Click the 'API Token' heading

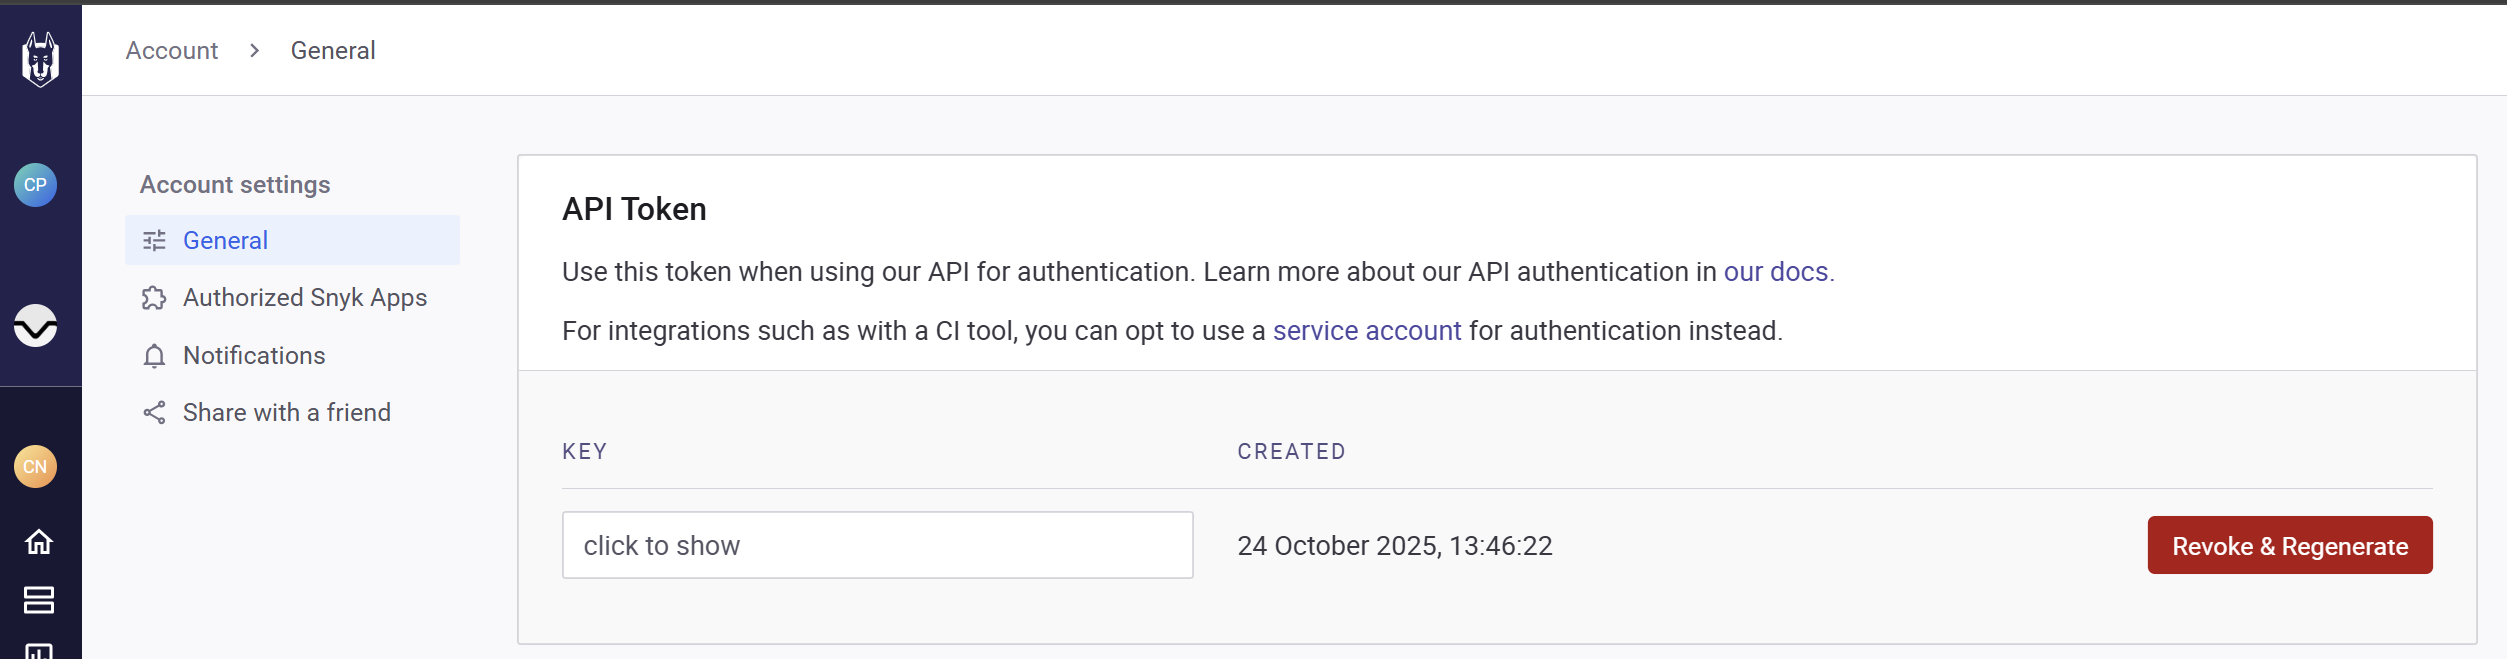(x=634, y=209)
